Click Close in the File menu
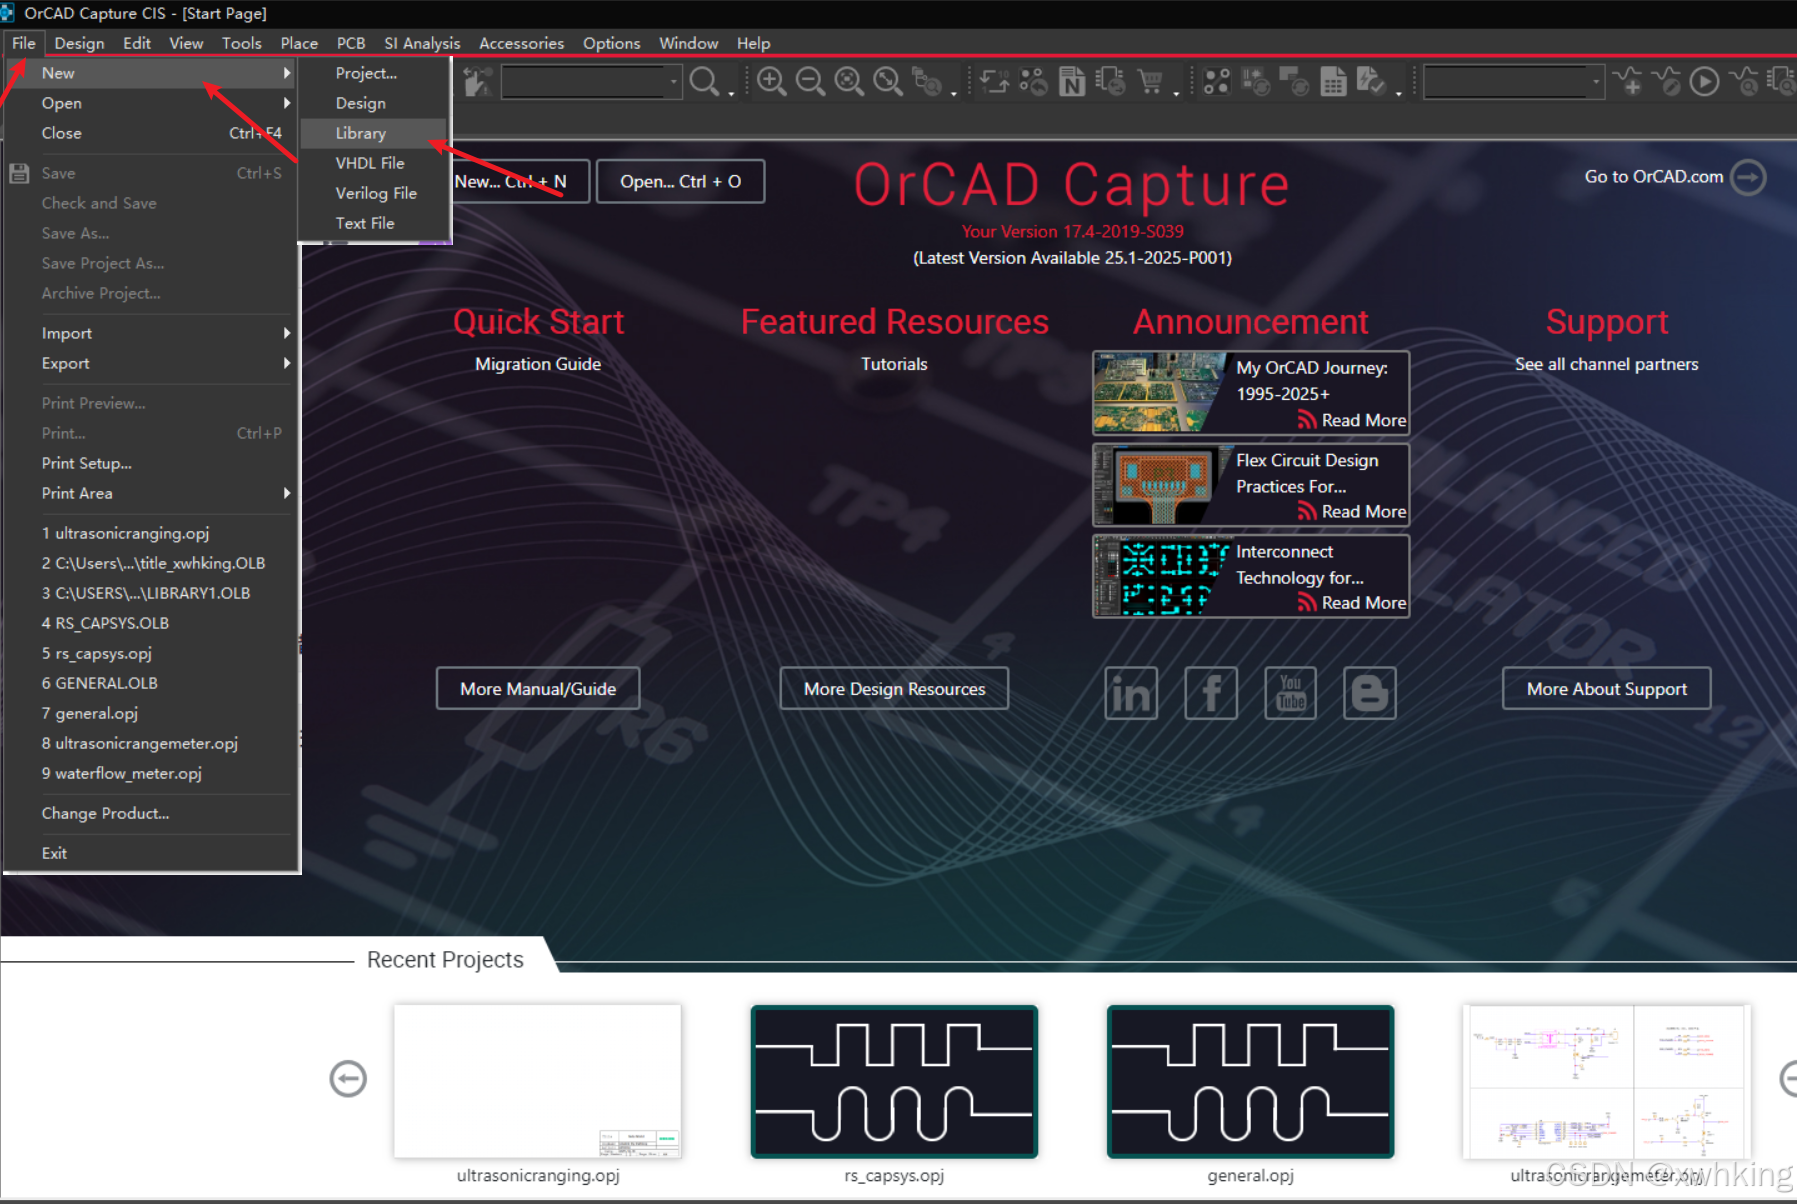The height and width of the screenshot is (1204, 1797). (x=152, y=133)
